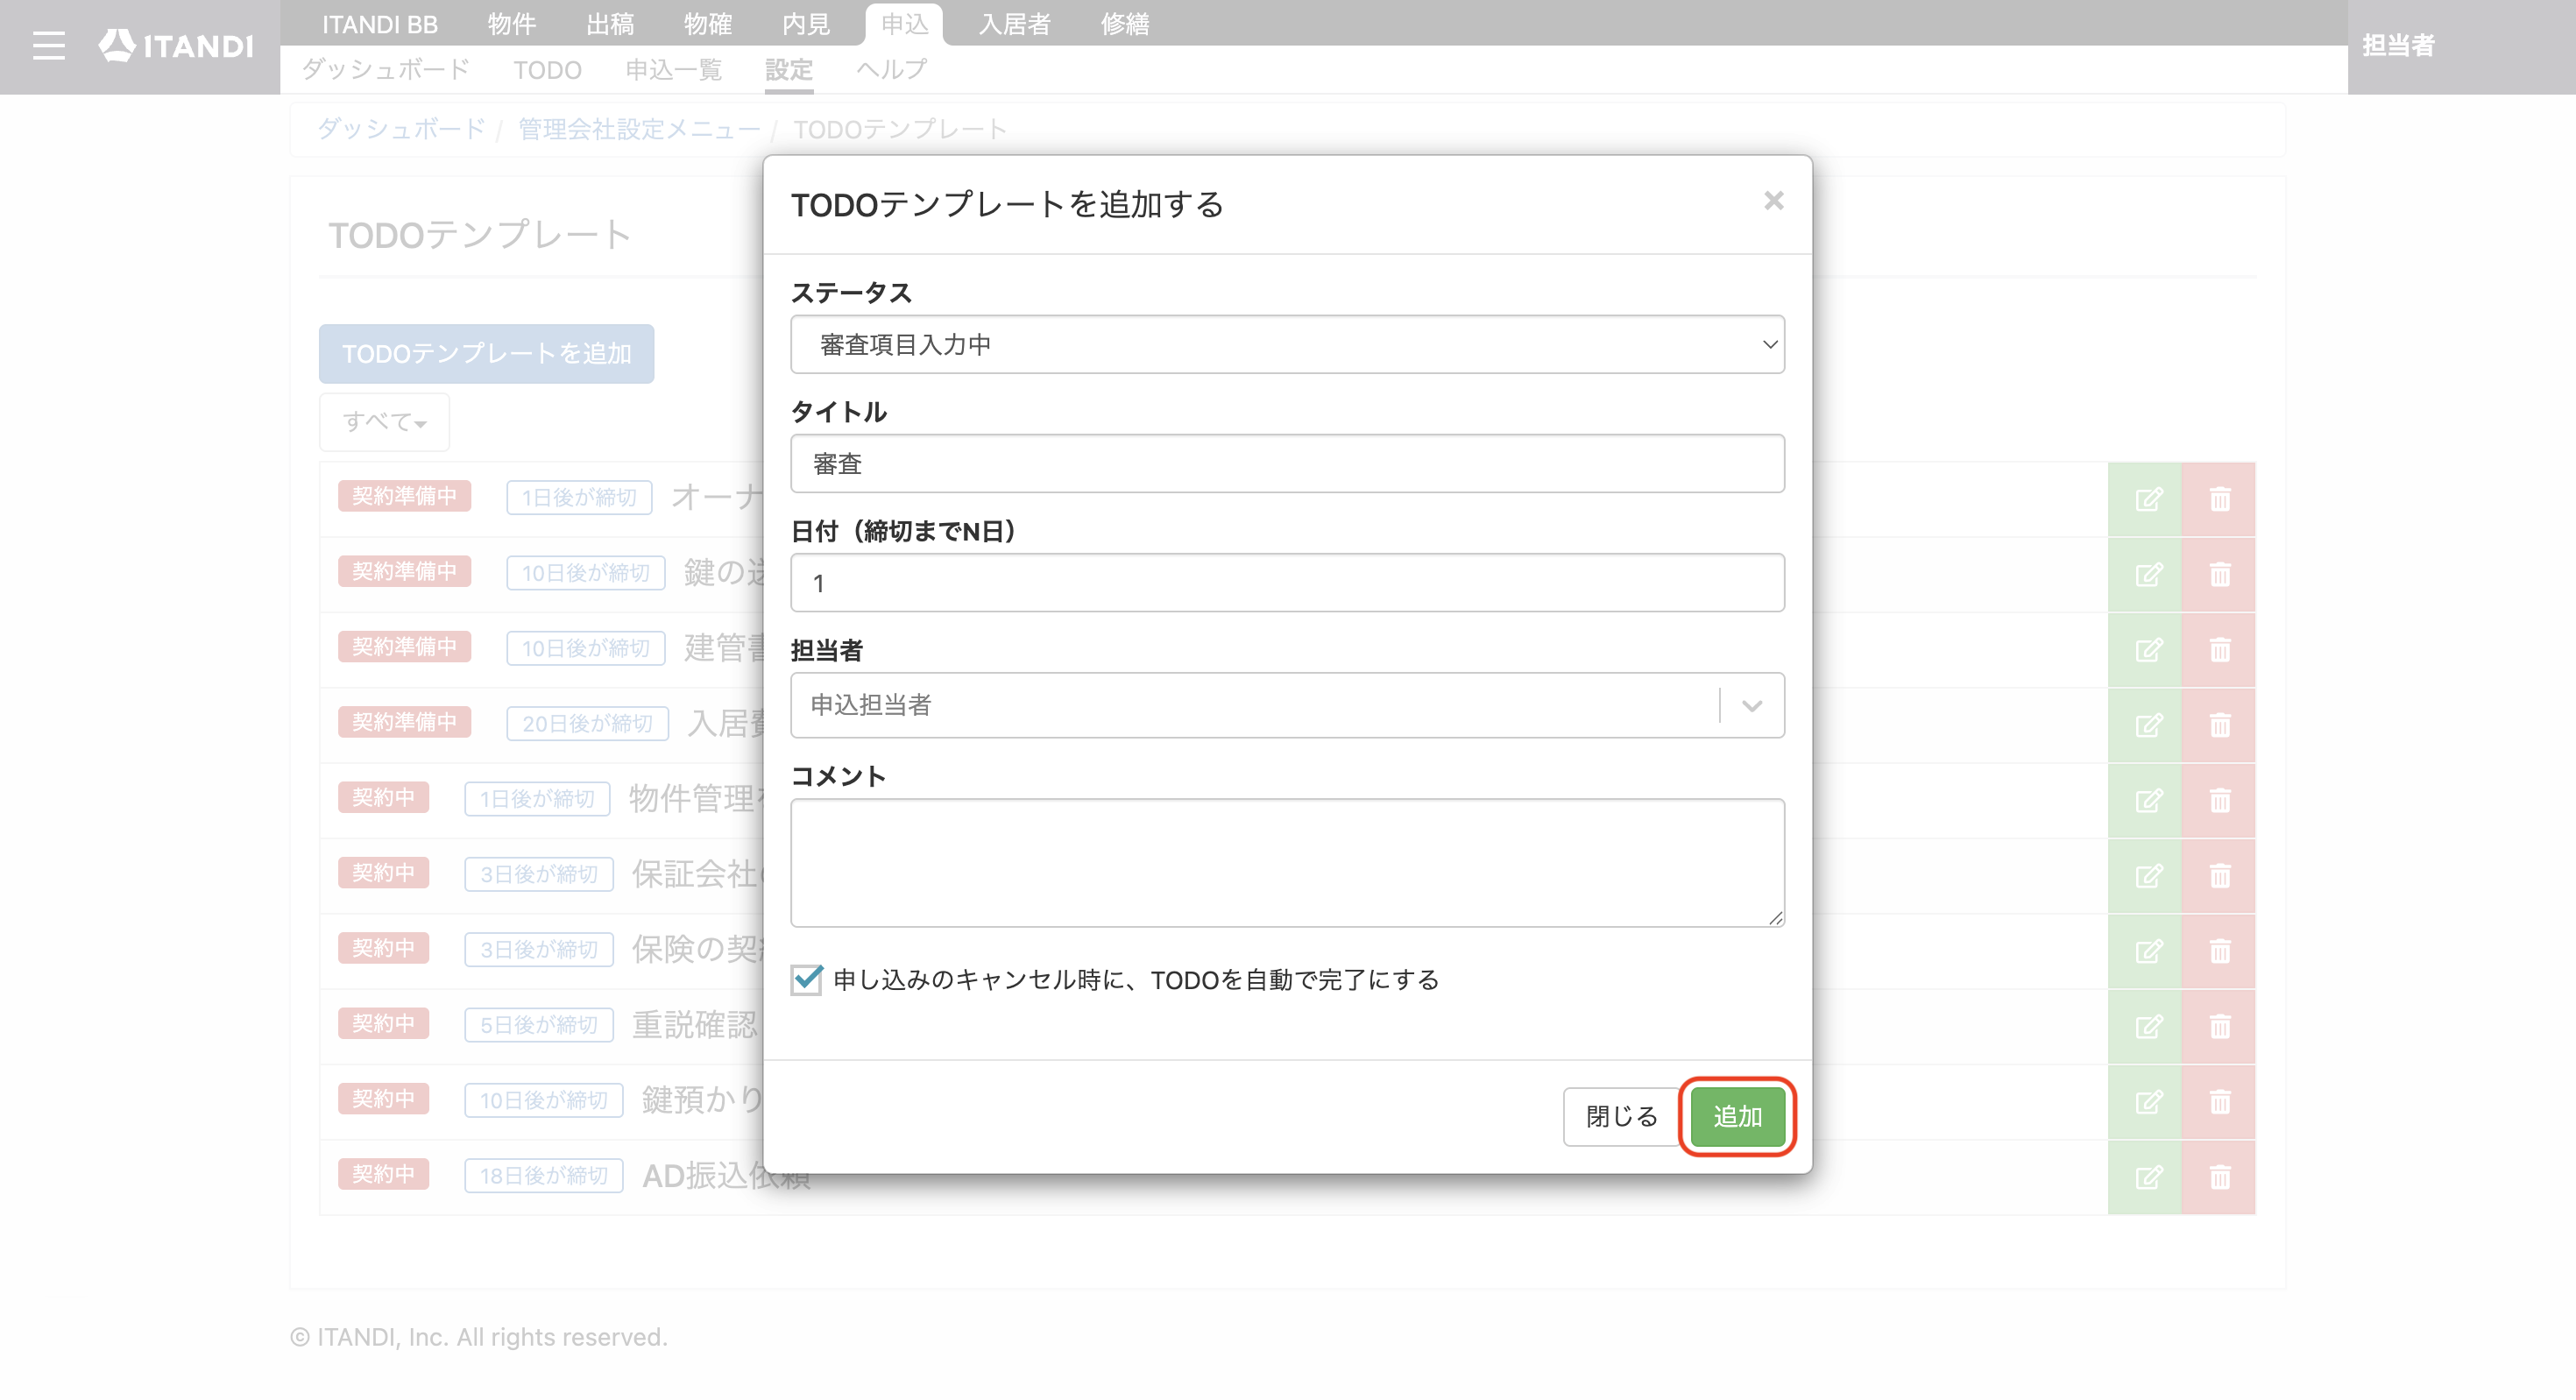Click the ITANDI logo
The width and height of the screenshot is (2576, 1400).
(176, 46)
